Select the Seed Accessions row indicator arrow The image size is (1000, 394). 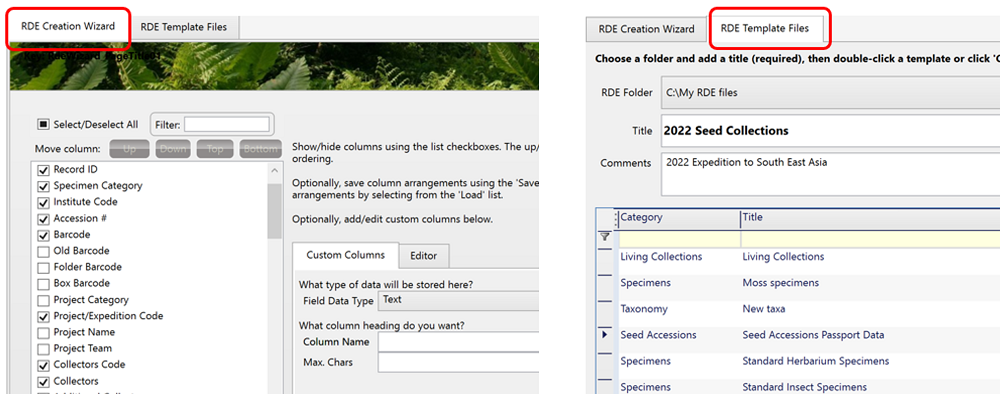click(x=605, y=335)
